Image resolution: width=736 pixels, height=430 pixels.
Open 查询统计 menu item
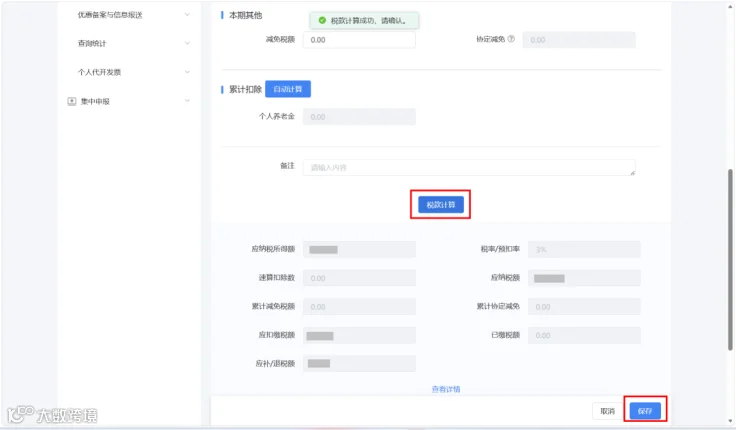pyautogui.click(x=92, y=43)
